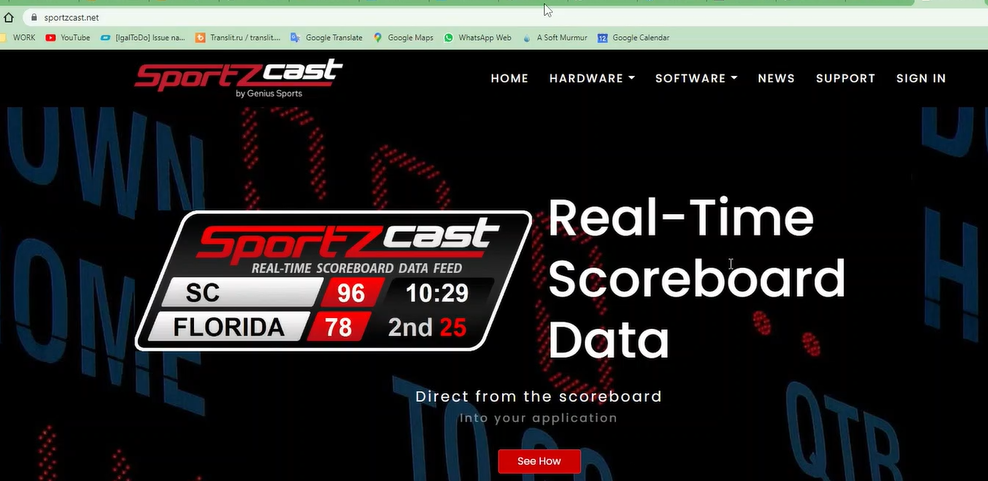
Task: Expand the SOFTWARE dropdown menu
Action: click(x=696, y=78)
